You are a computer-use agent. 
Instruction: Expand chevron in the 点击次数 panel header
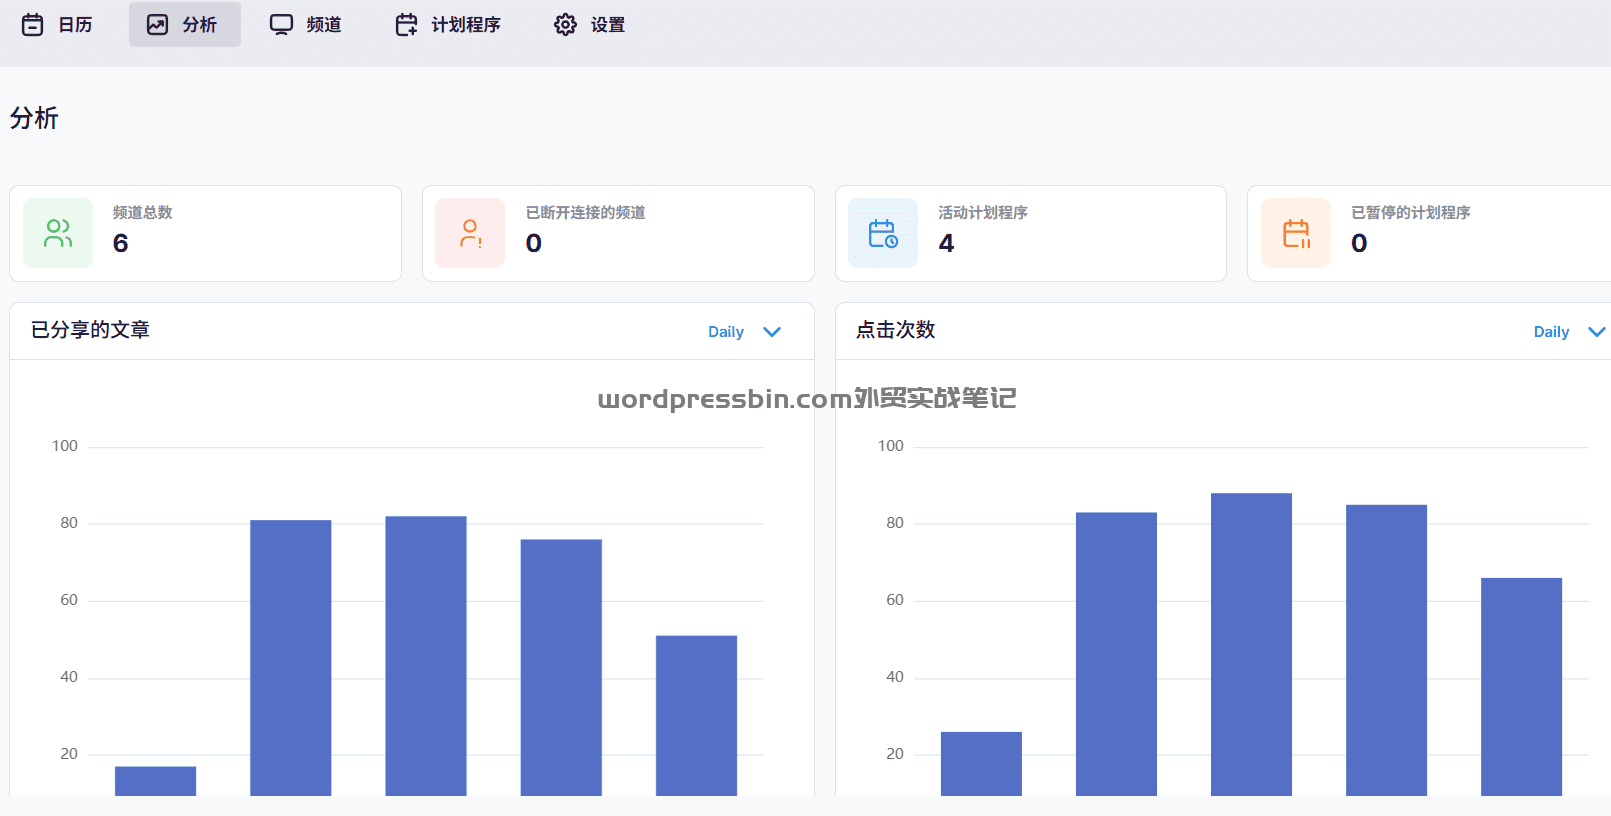click(1596, 332)
